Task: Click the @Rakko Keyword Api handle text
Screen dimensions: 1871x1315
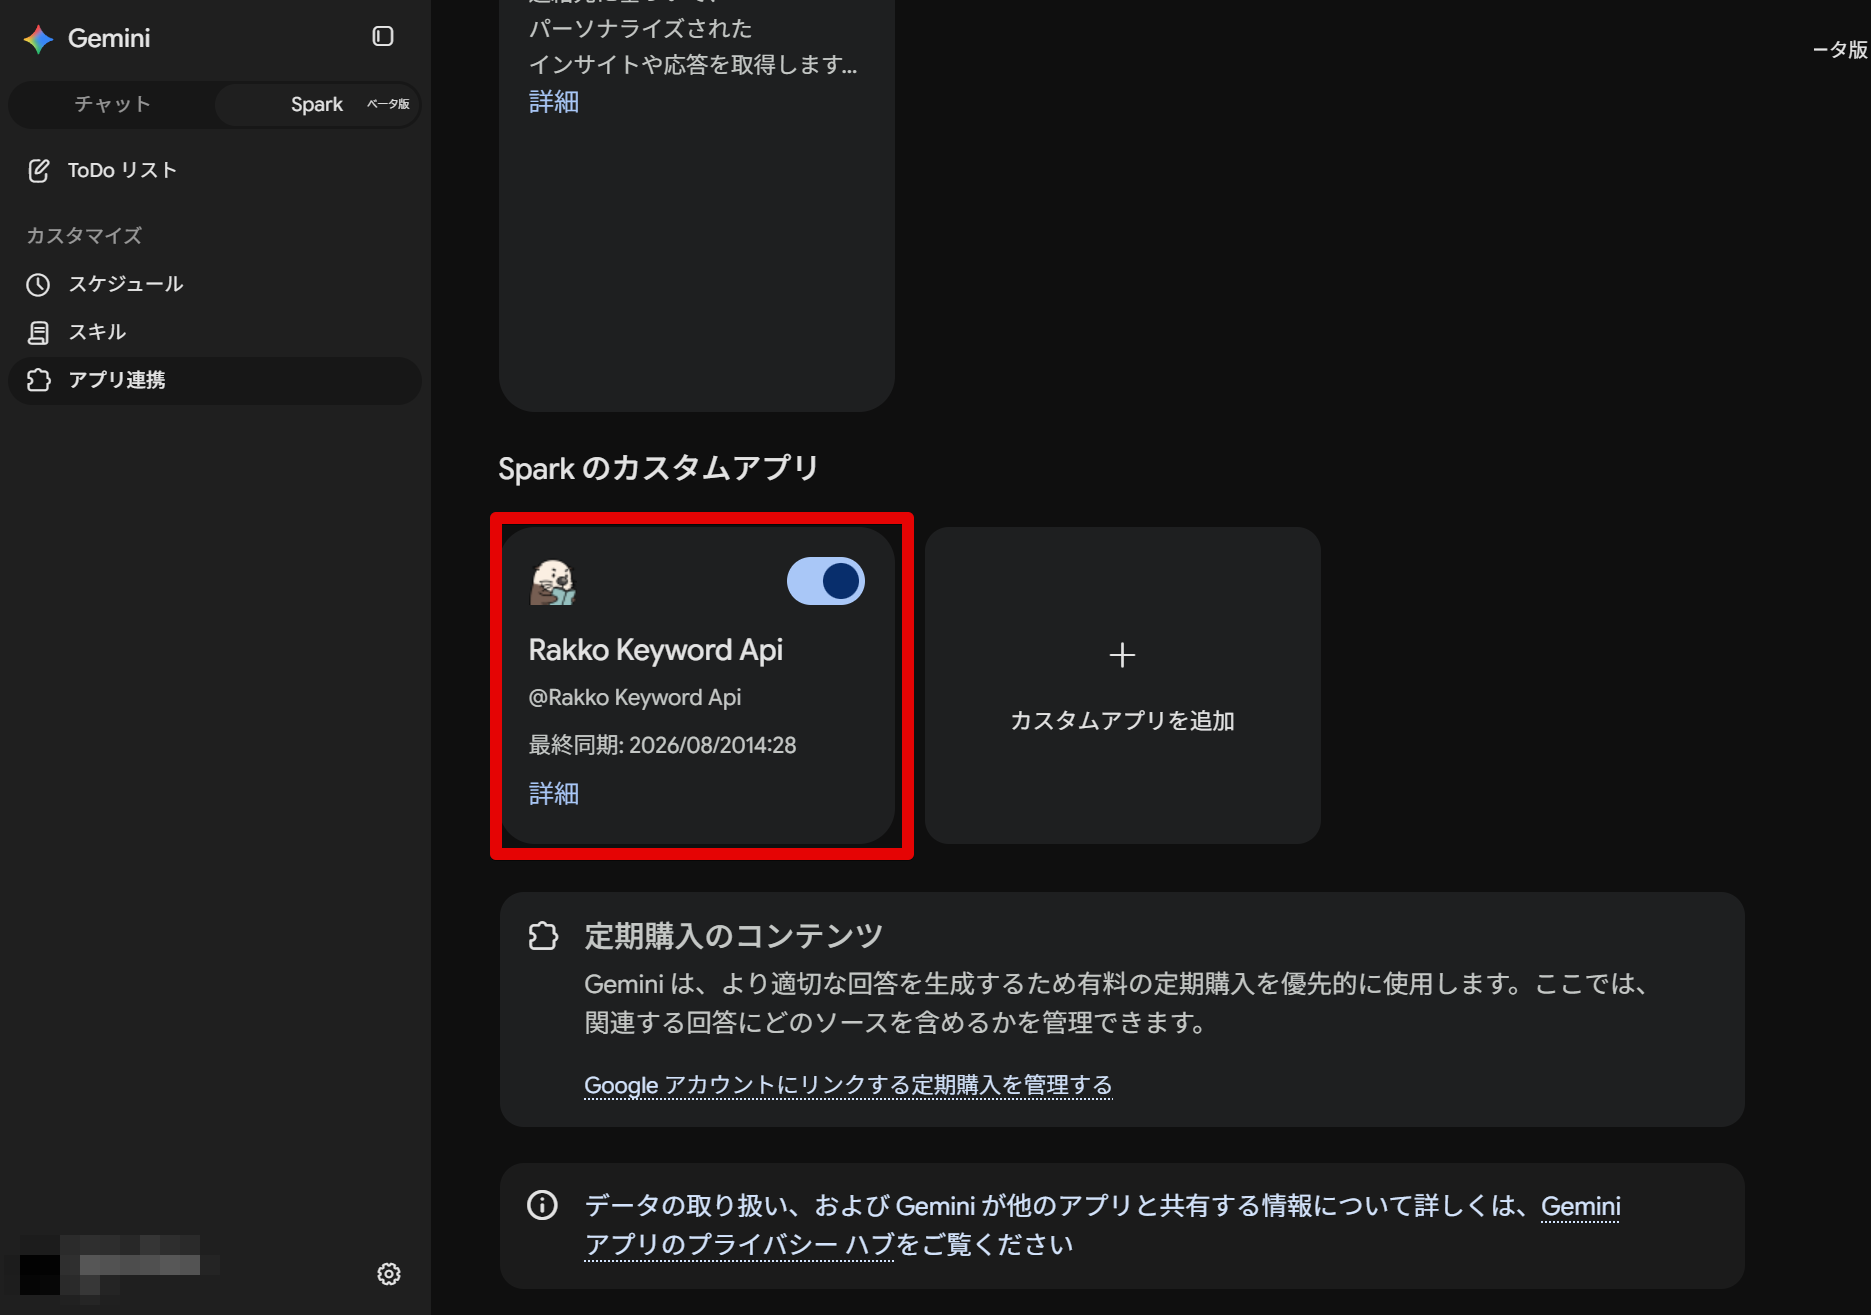Action: click(x=635, y=698)
